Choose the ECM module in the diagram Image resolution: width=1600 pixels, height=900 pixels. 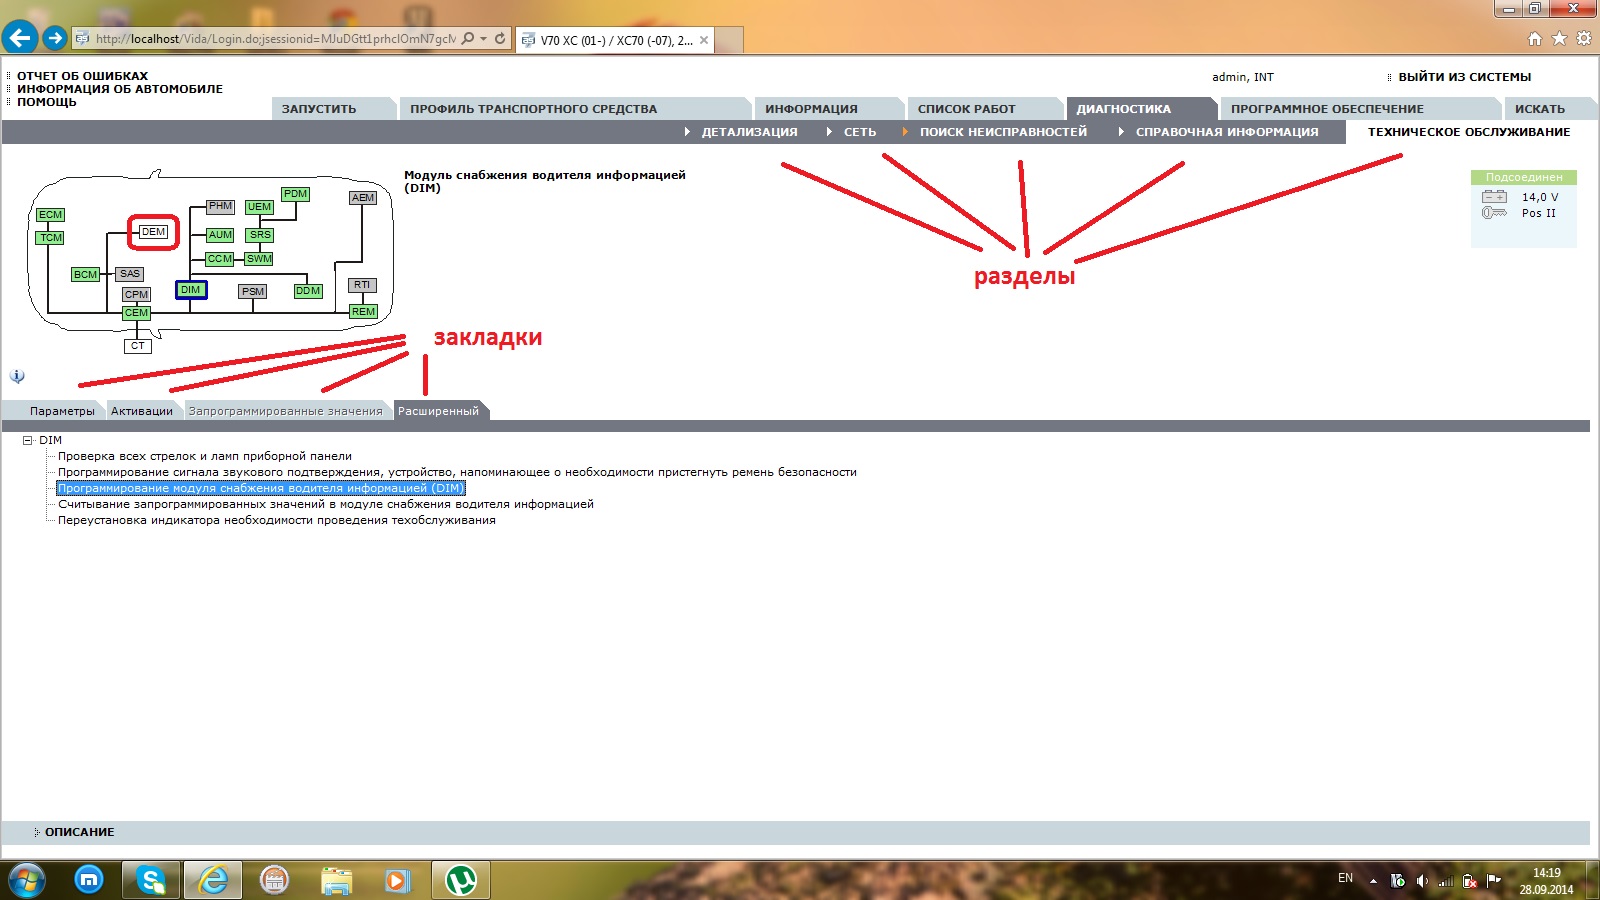pos(50,215)
